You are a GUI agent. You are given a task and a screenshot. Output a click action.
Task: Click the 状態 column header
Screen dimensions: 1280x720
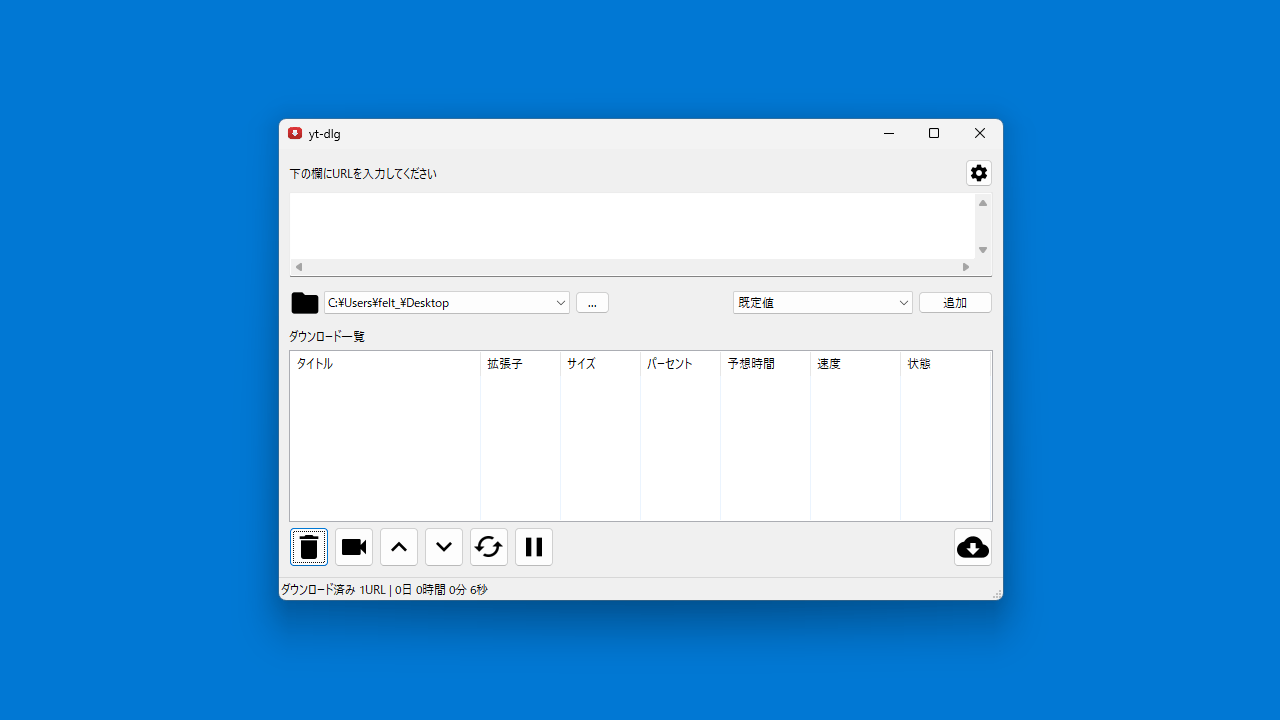coord(946,364)
